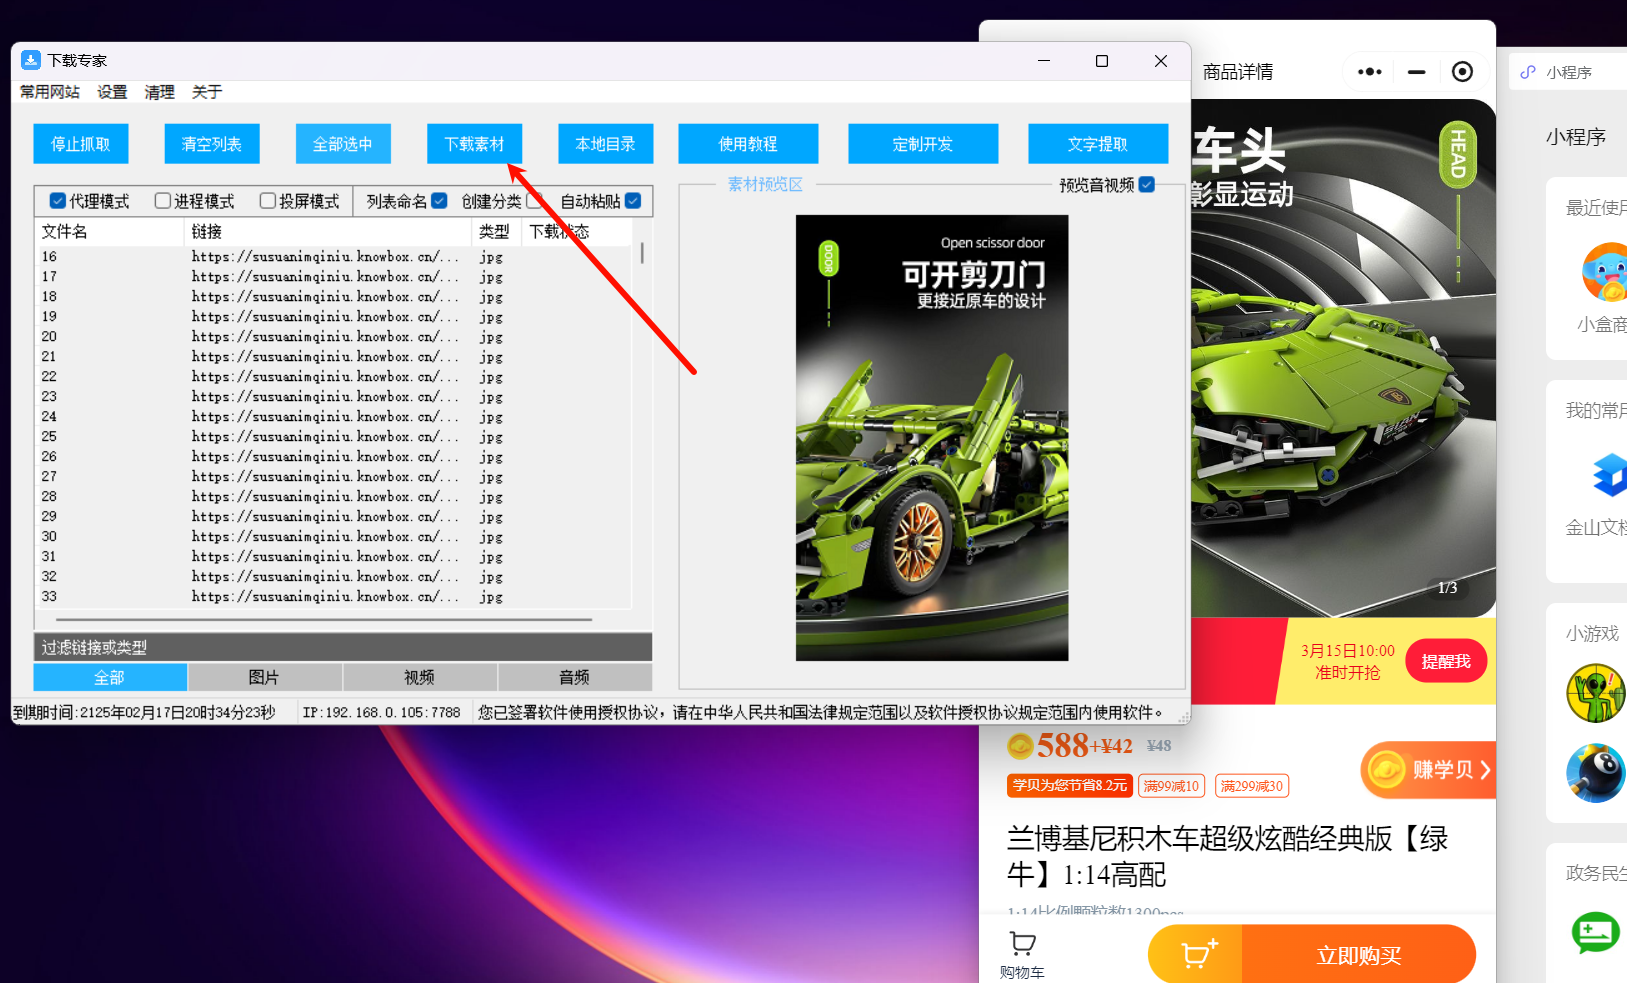1627x983 pixels.
Task: Click the product title 兰博基尼积木车
Action: point(1228,857)
